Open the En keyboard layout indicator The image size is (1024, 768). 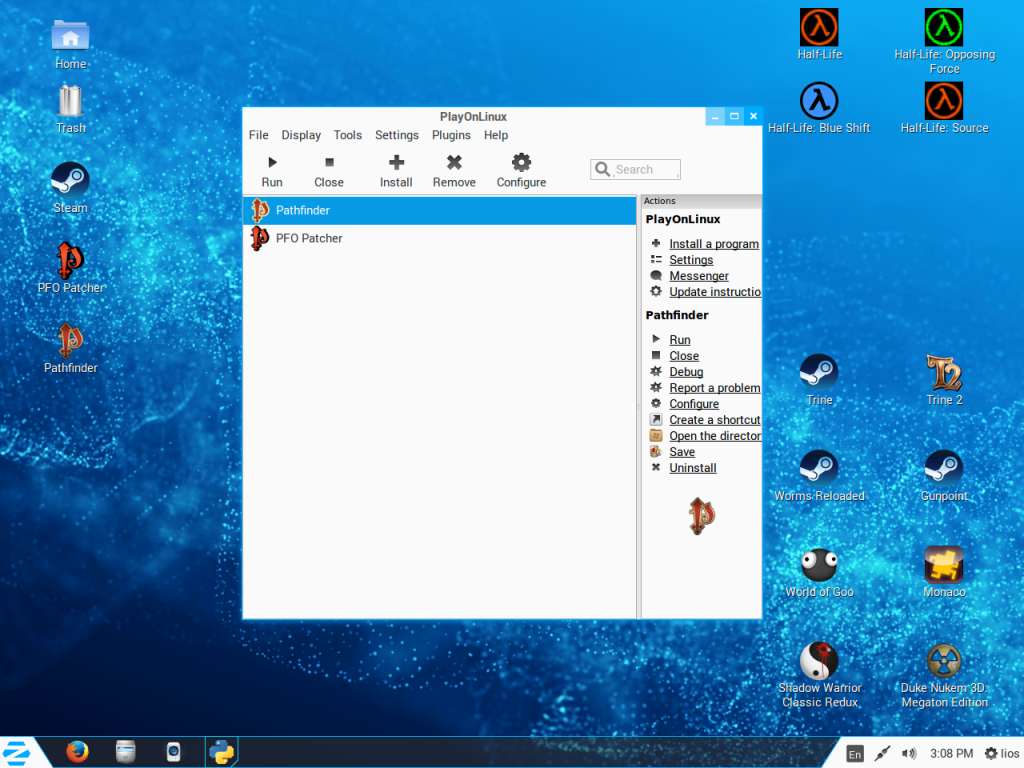pos(854,754)
